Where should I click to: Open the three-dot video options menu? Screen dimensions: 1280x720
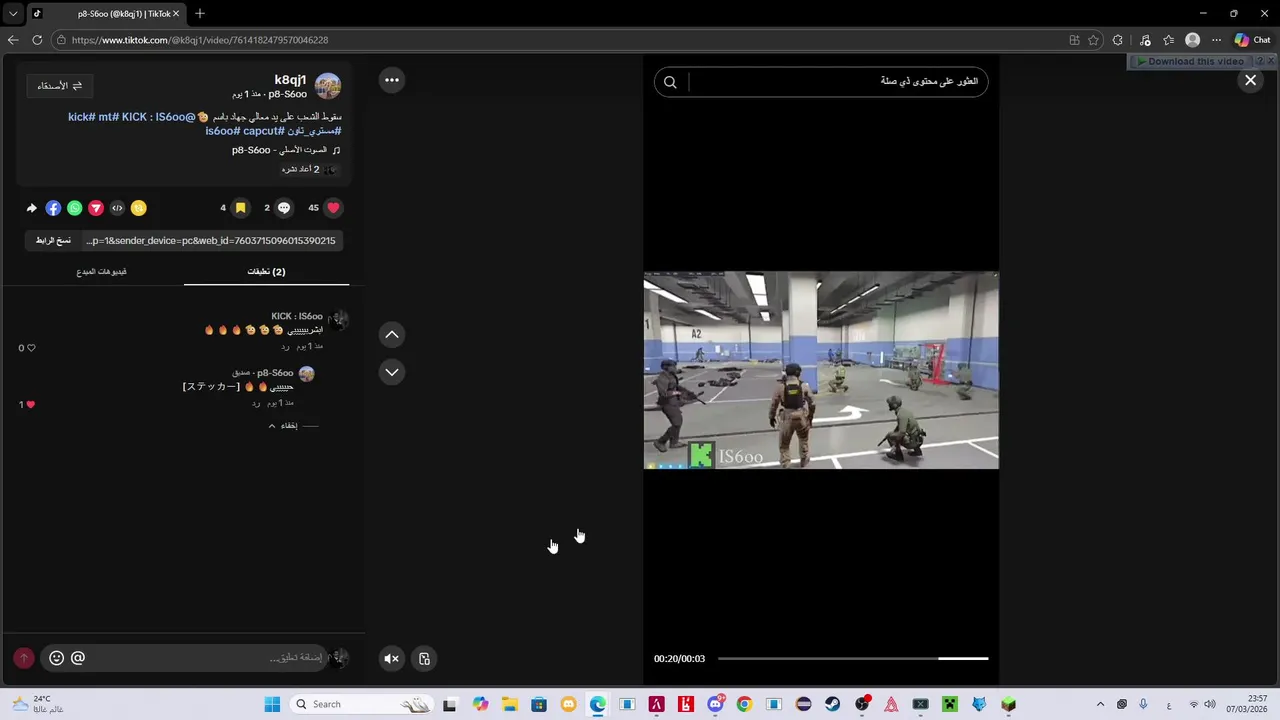[392, 80]
